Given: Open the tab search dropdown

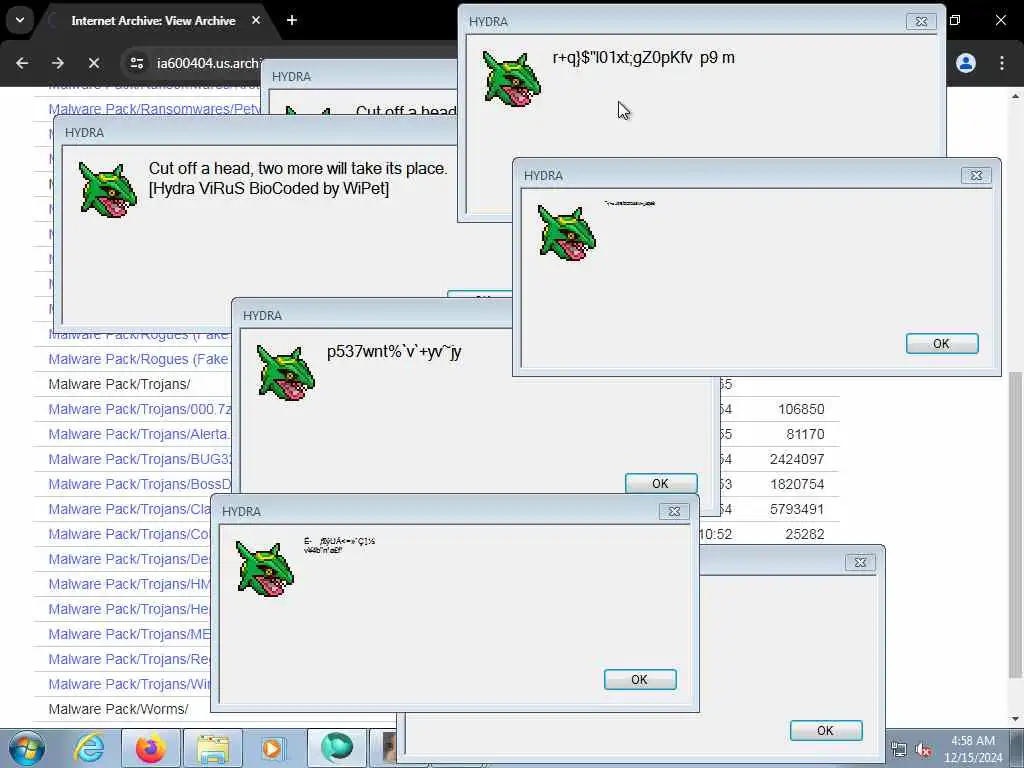Looking at the screenshot, I should [20, 20].
